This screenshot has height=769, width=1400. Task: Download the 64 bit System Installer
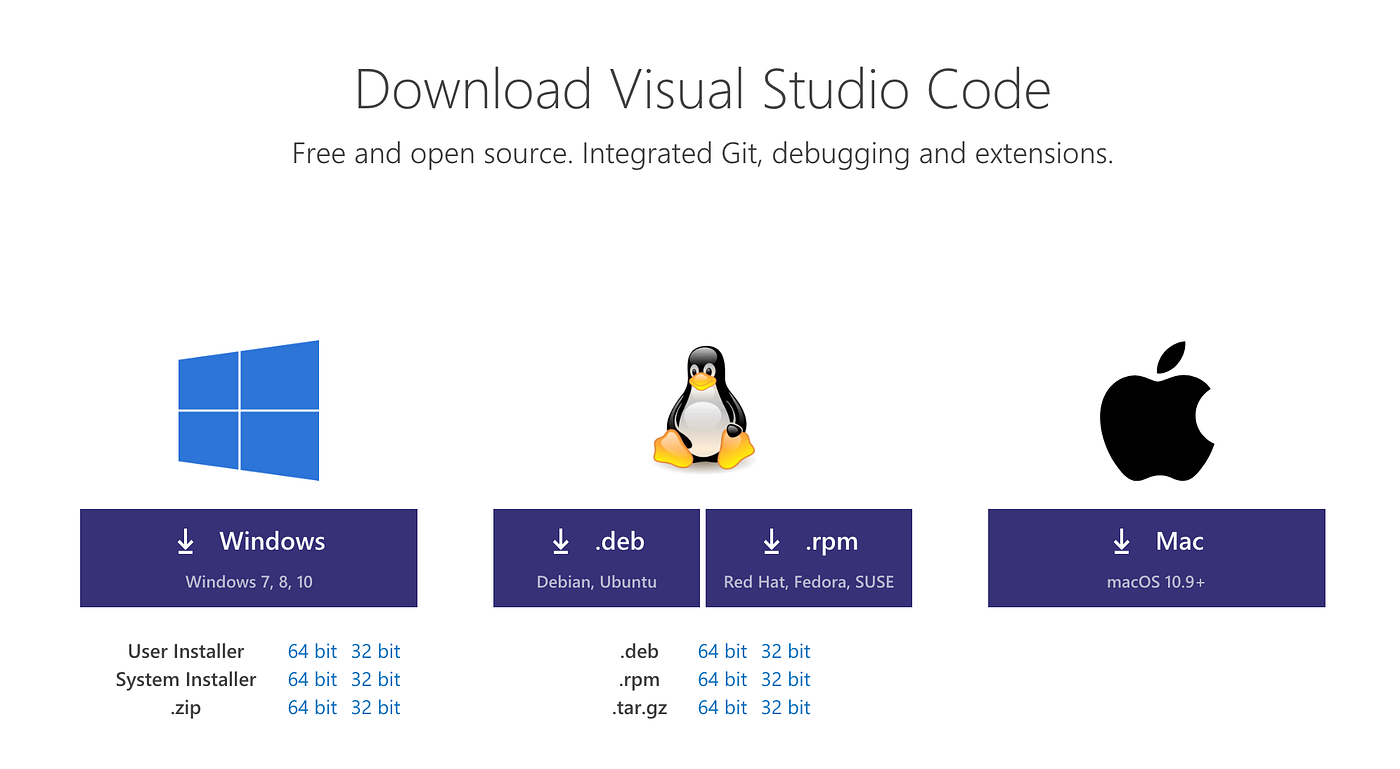pos(313,679)
